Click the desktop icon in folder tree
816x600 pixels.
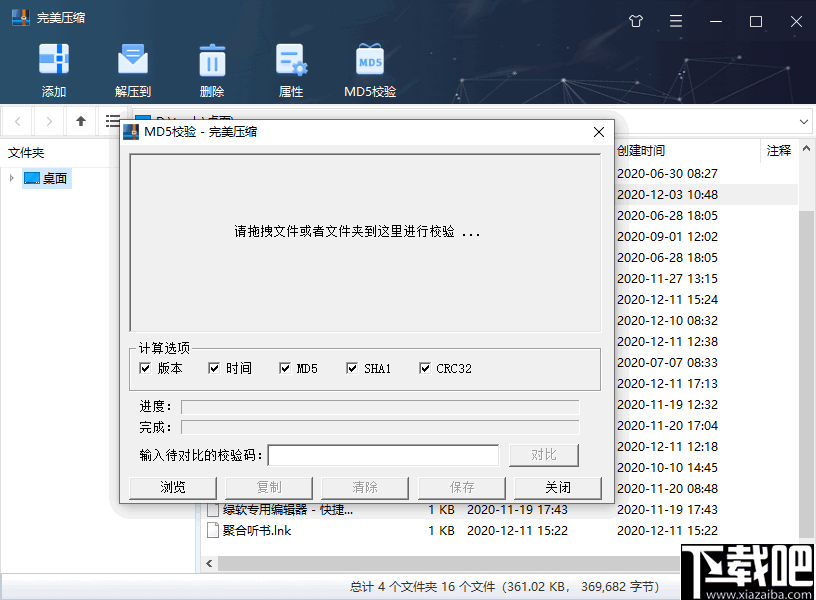(x=32, y=178)
